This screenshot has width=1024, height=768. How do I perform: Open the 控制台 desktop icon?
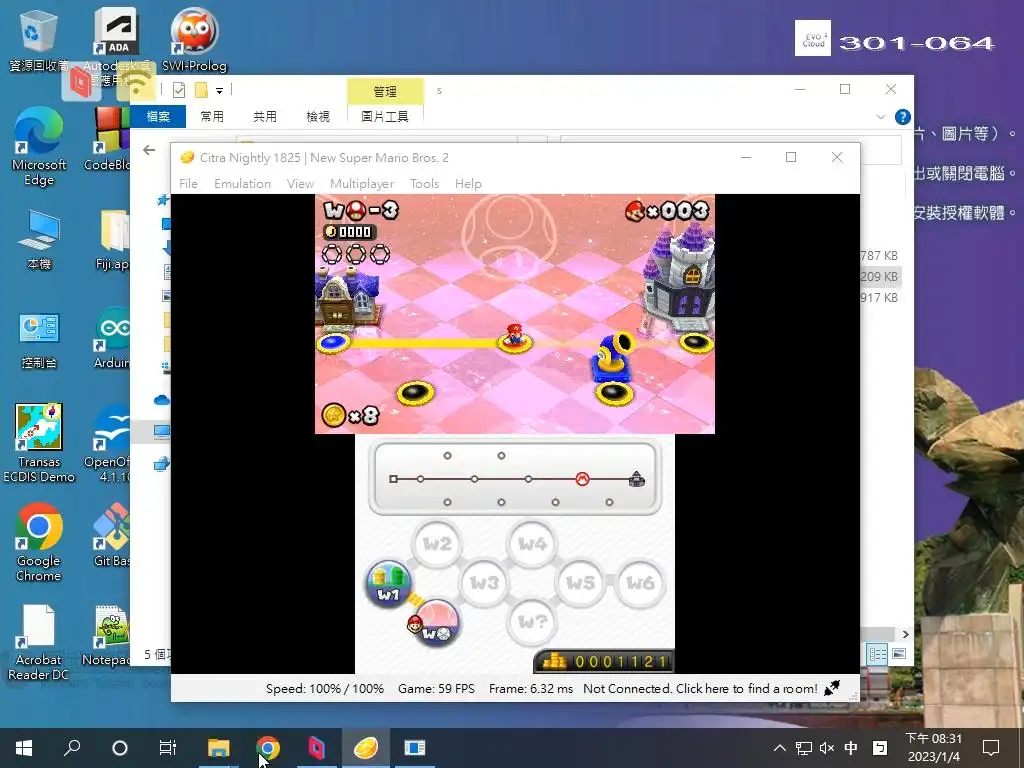point(39,340)
